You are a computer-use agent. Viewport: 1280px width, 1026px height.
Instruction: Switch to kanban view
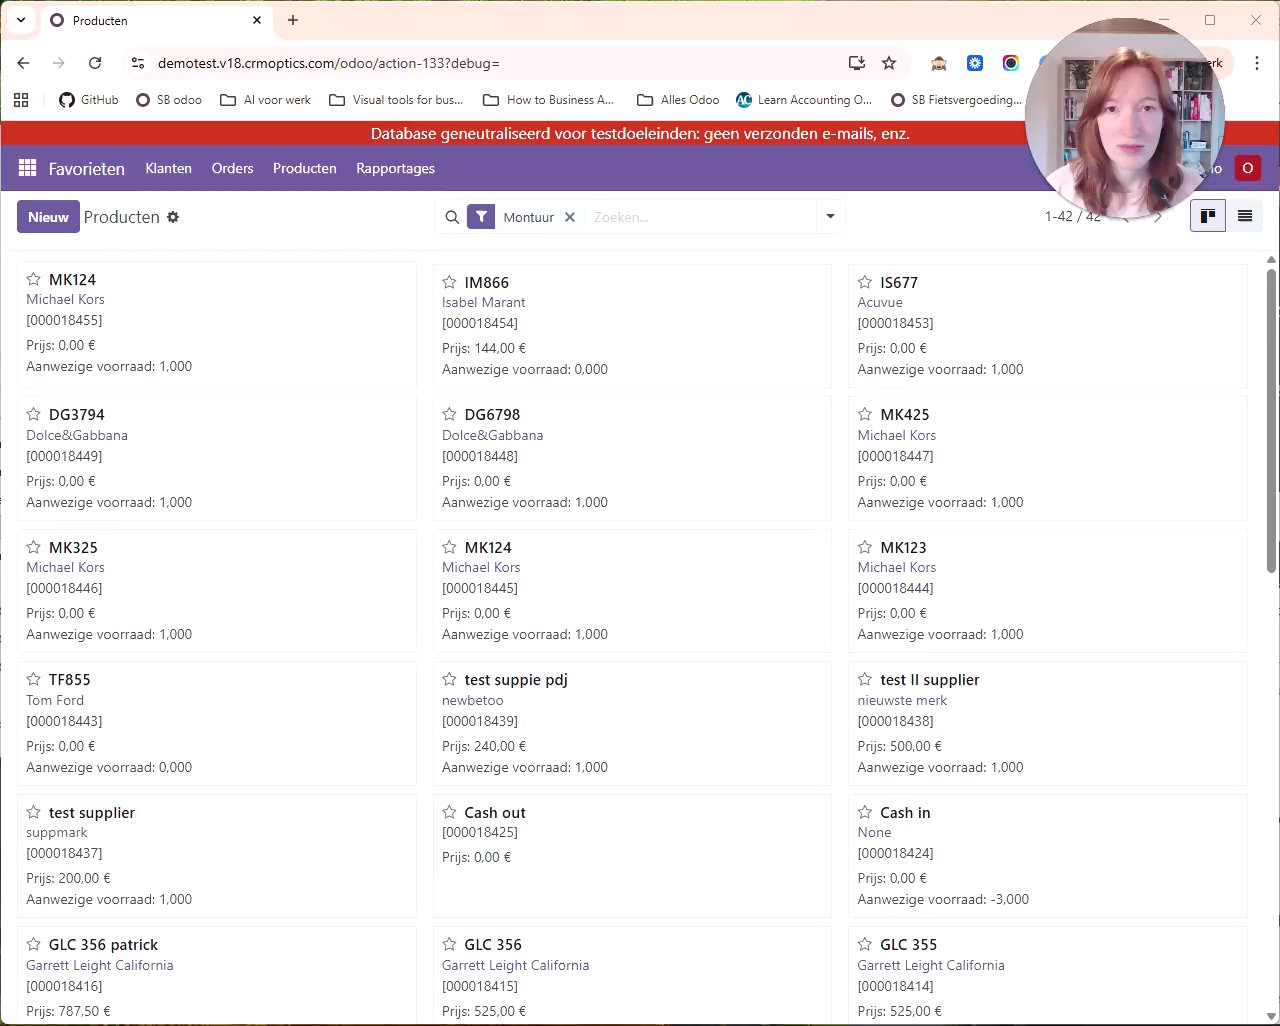coord(1208,216)
